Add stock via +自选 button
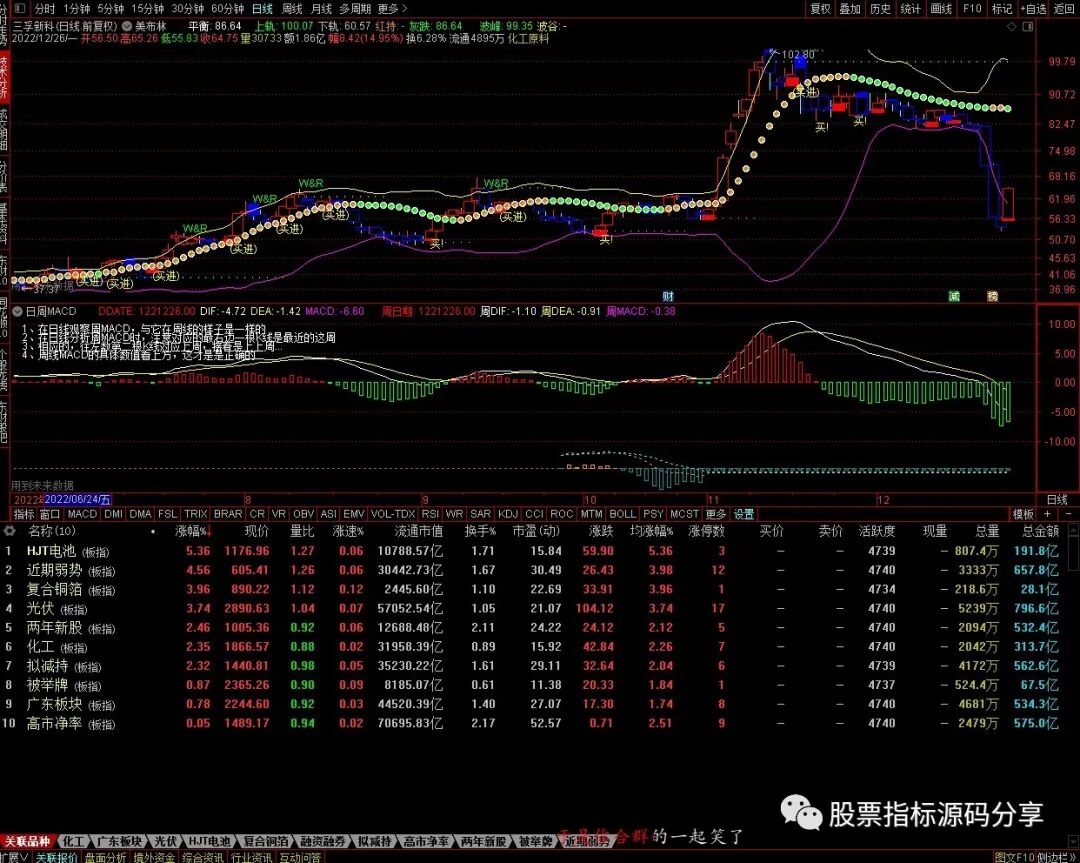Screen dimensions: 1080x863 click(1033, 9)
